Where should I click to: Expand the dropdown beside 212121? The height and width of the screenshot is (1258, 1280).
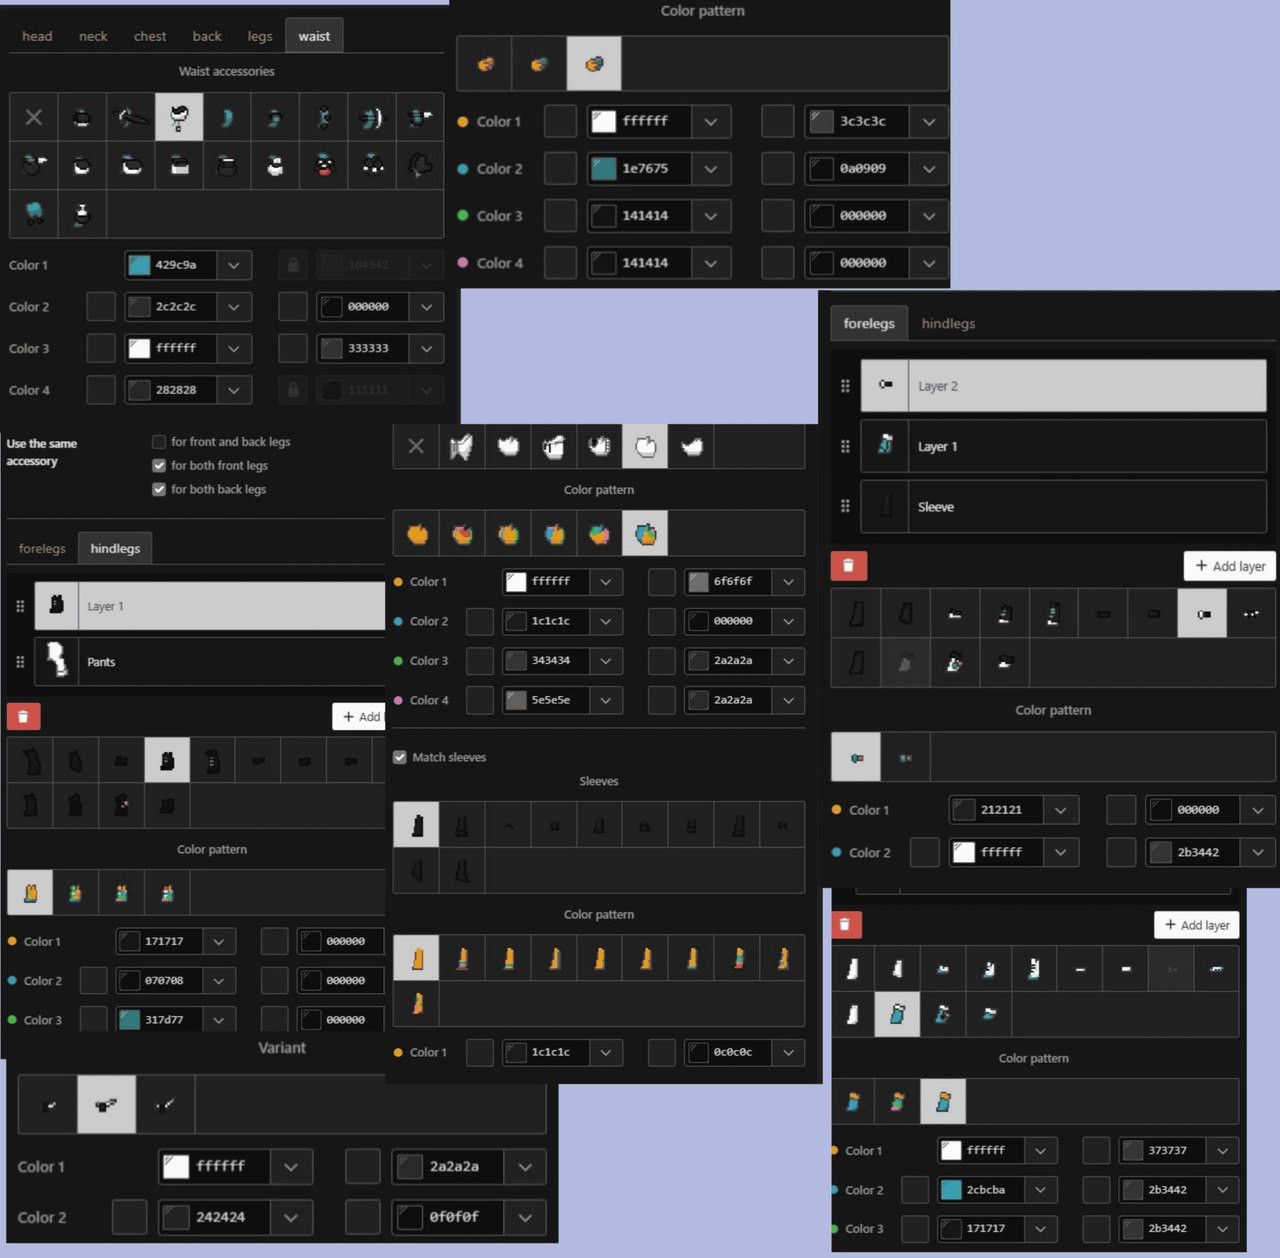pyautogui.click(x=1060, y=810)
